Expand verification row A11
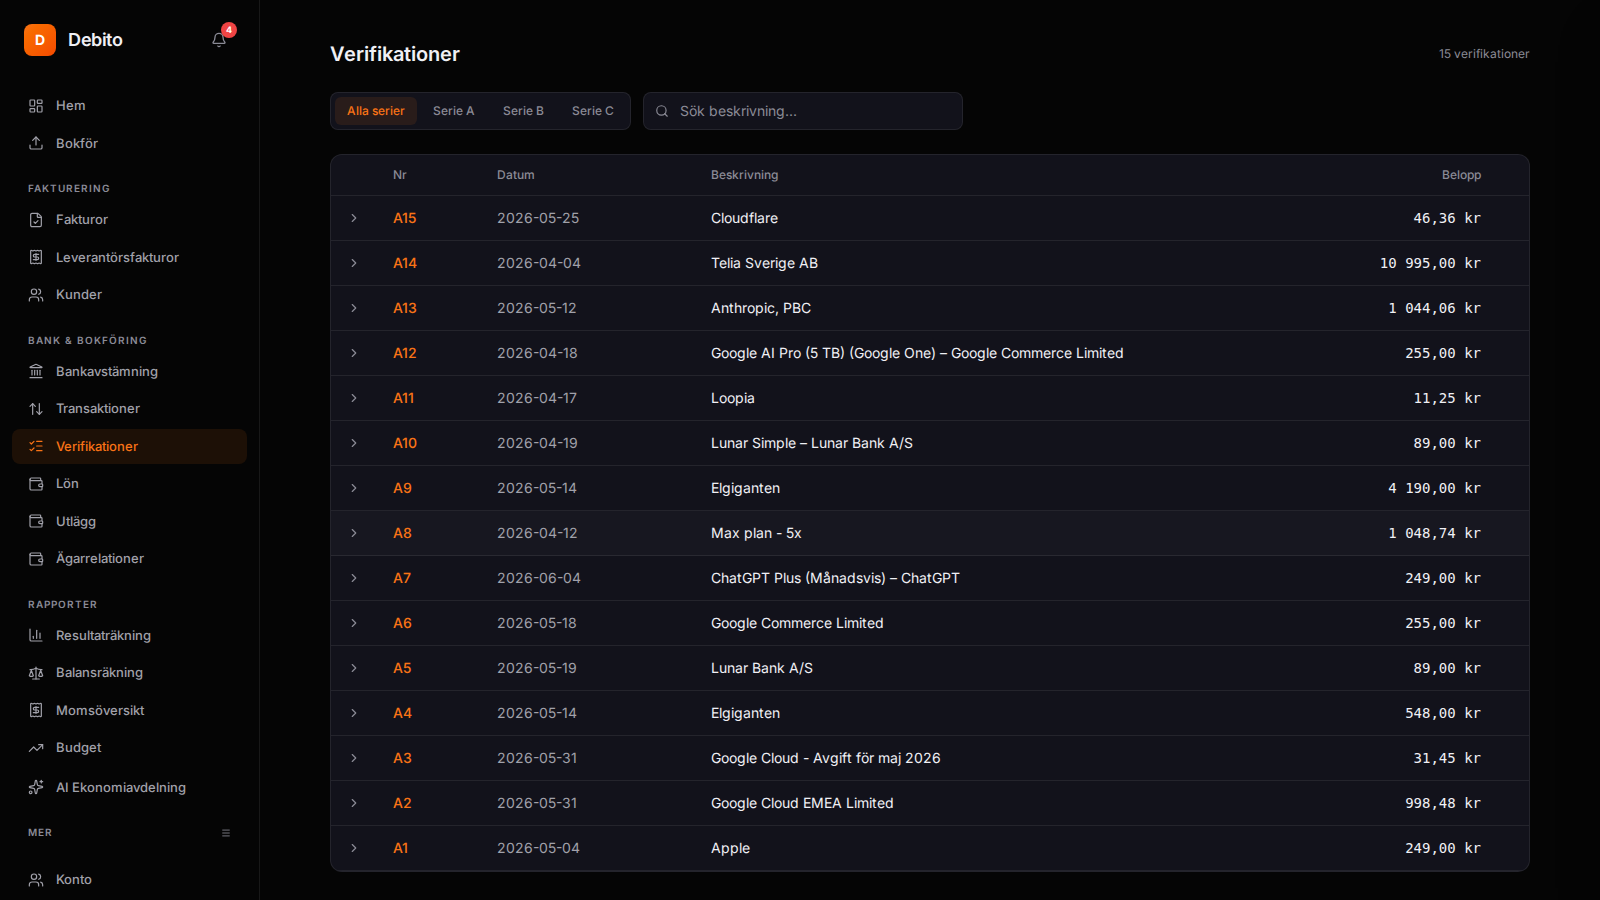This screenshot has width=1600, height=900. [x=354, y=398]
